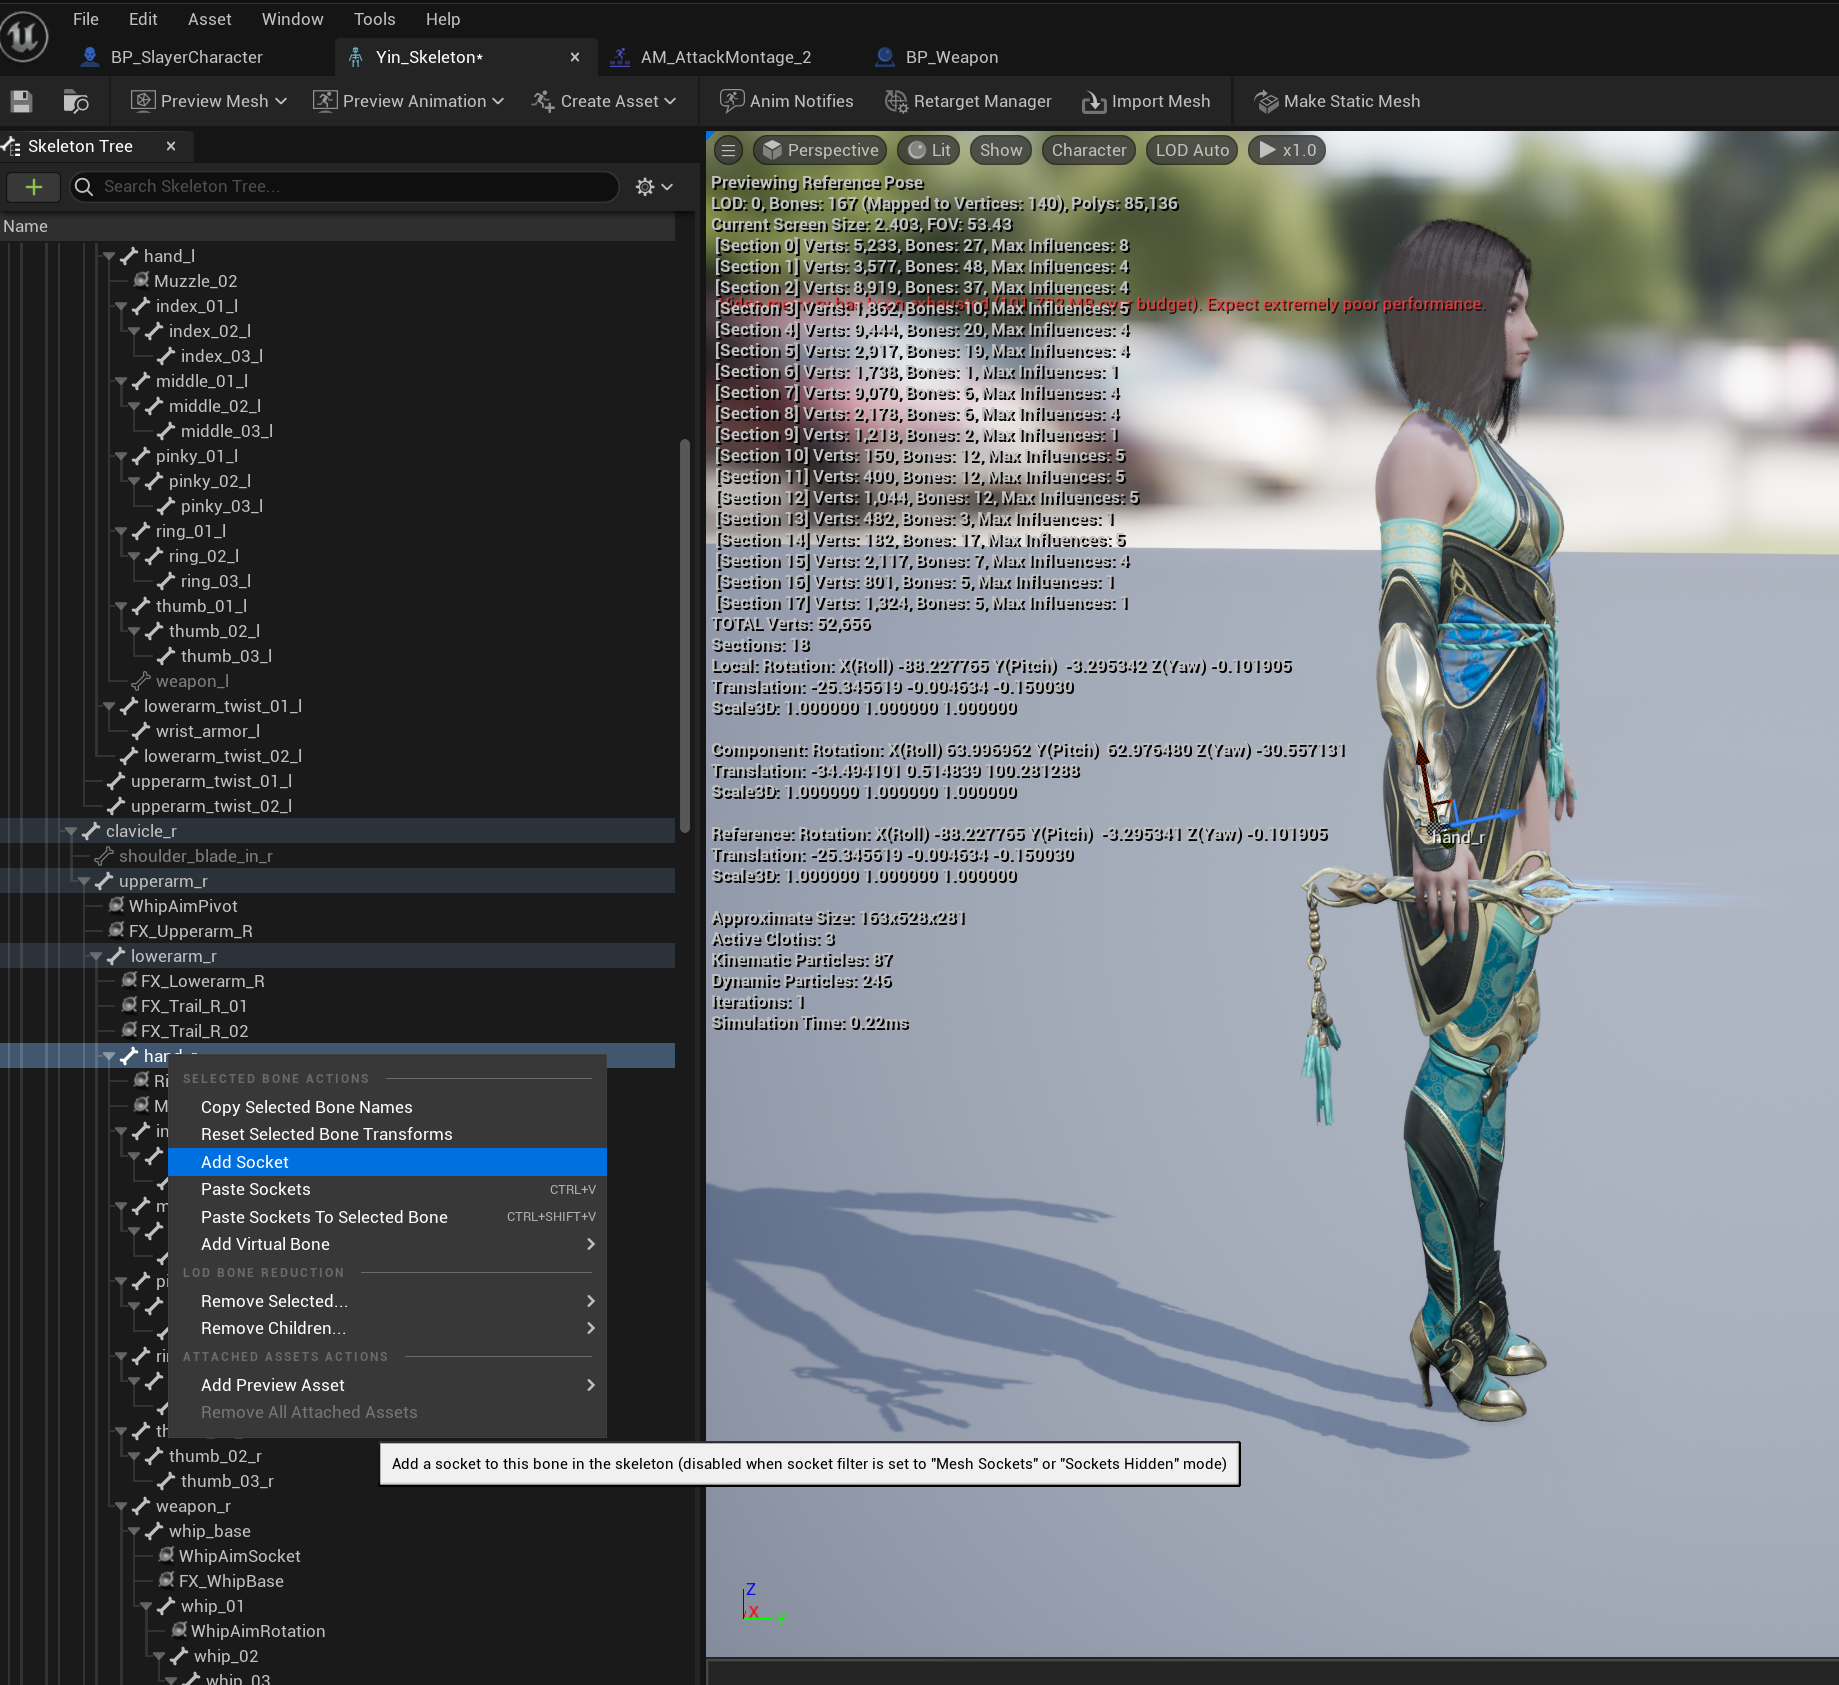Select the upperarm_twist_01_l bone
Image resolution: width=1839 pixels, height=1685 pixels.
tap(211, 781)
